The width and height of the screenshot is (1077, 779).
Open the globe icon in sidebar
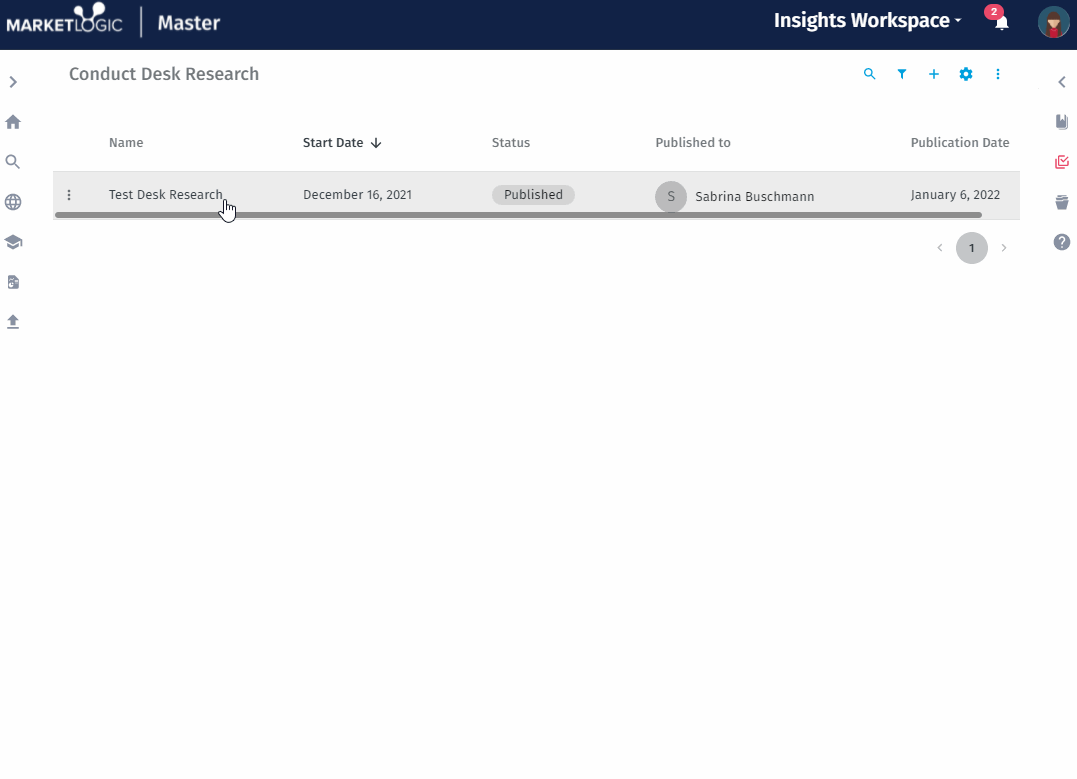point(12,202)
